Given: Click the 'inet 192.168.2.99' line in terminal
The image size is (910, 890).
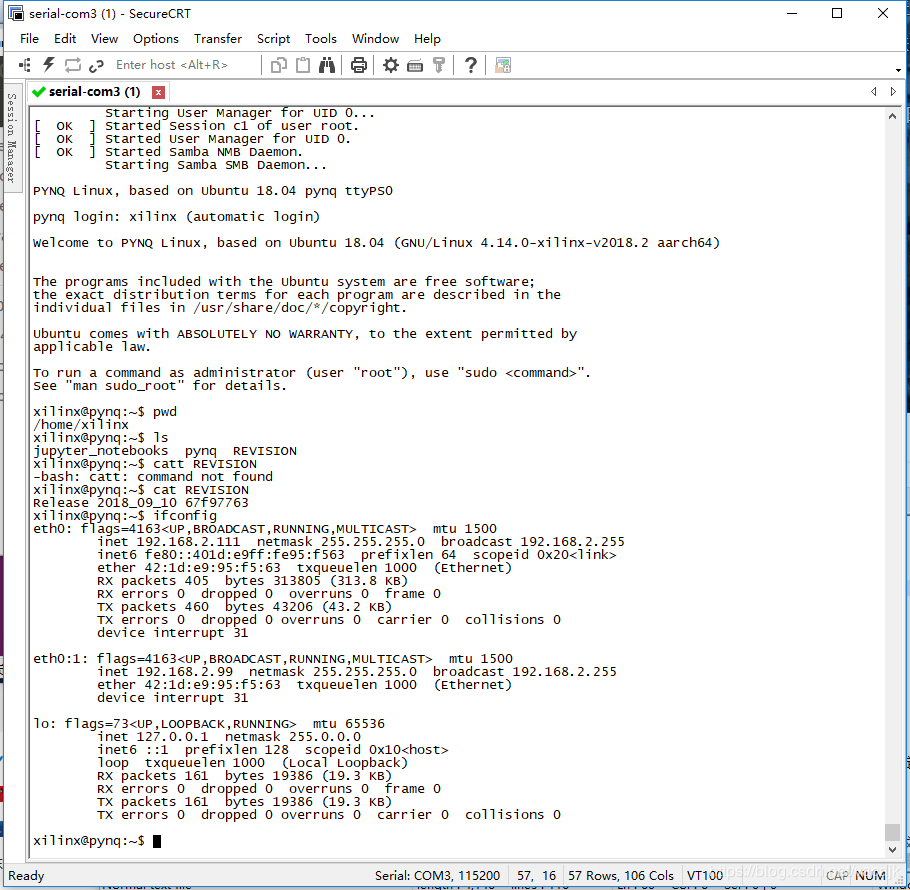Looking at the screenshot, I should click(356, 671).
